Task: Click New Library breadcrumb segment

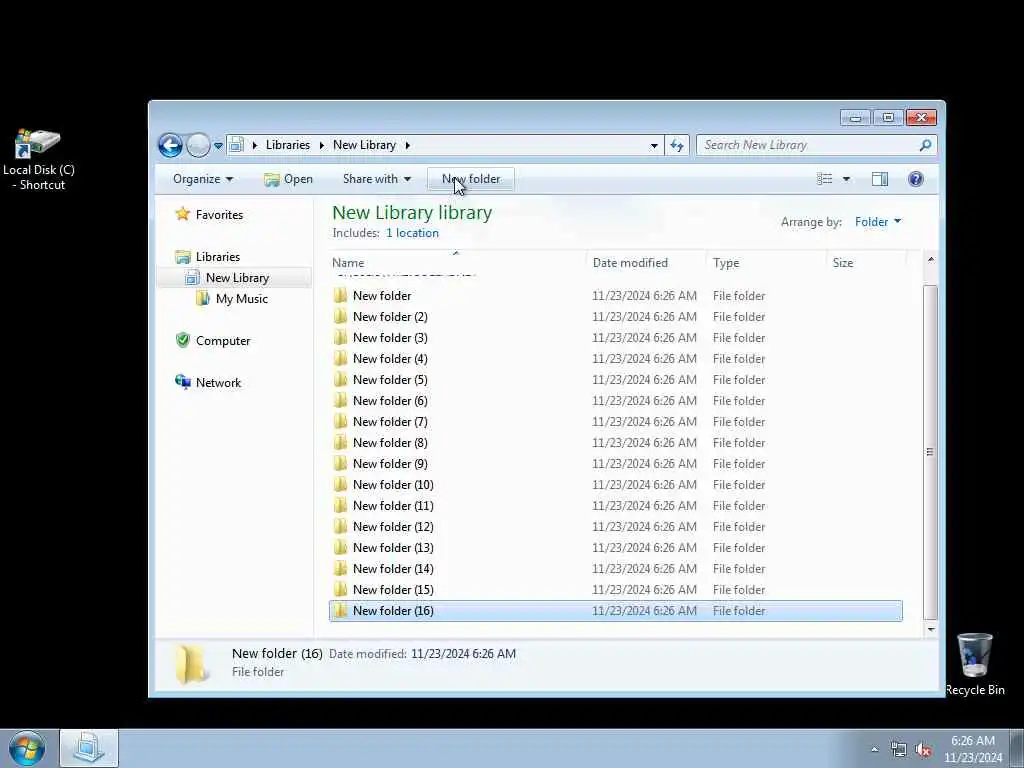Action: coord(364,145)
